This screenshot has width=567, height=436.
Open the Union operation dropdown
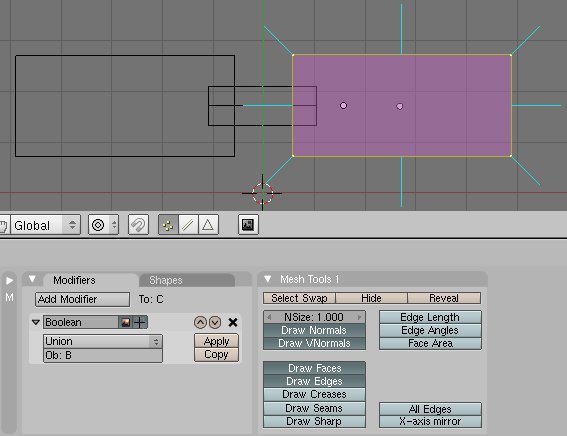tap(103, 341)
